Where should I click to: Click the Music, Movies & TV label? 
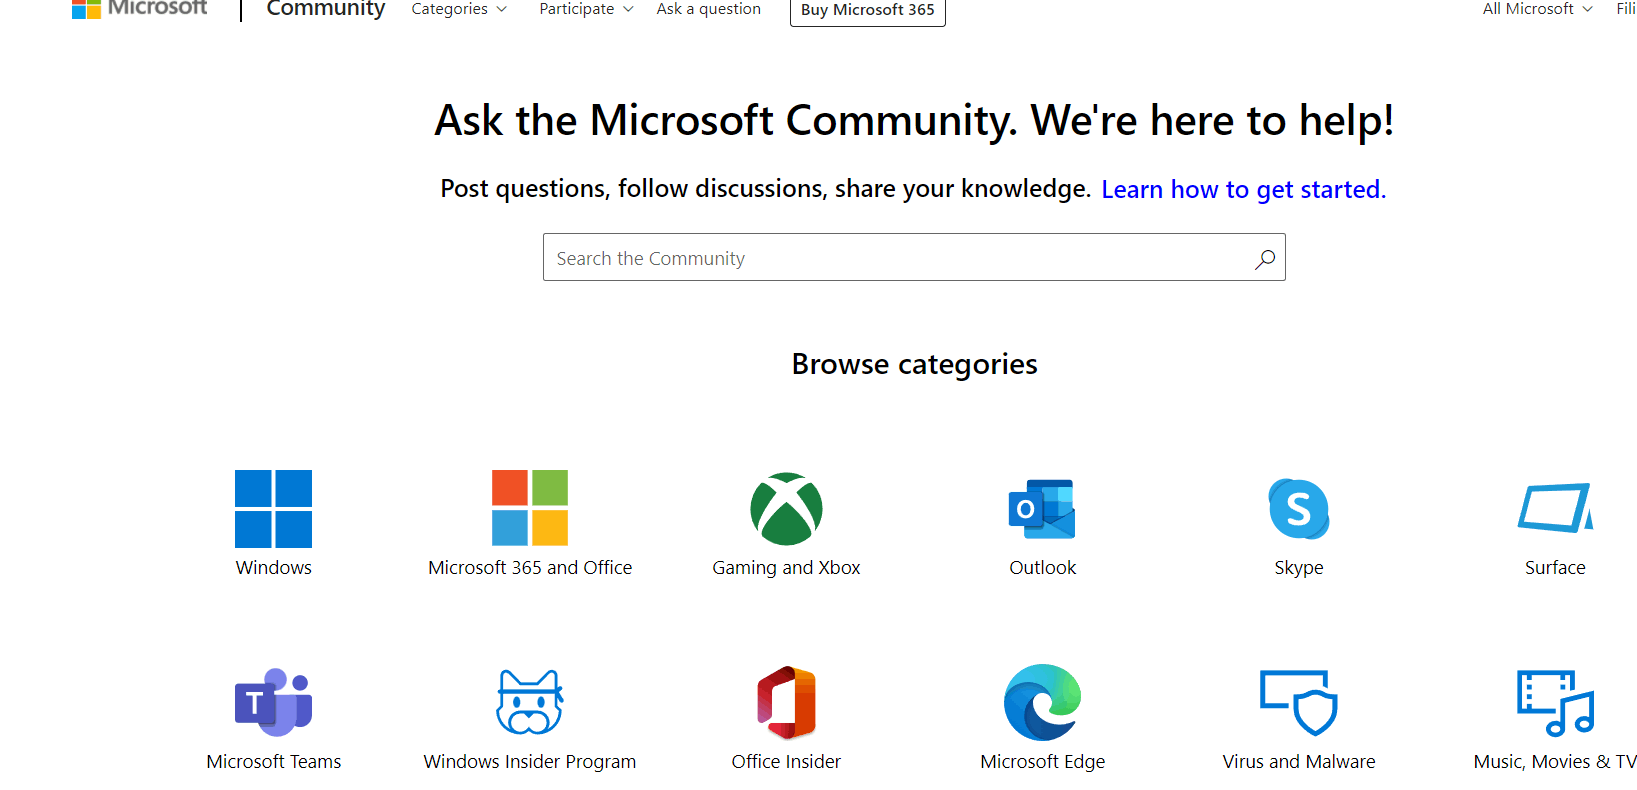[1555, 761]
